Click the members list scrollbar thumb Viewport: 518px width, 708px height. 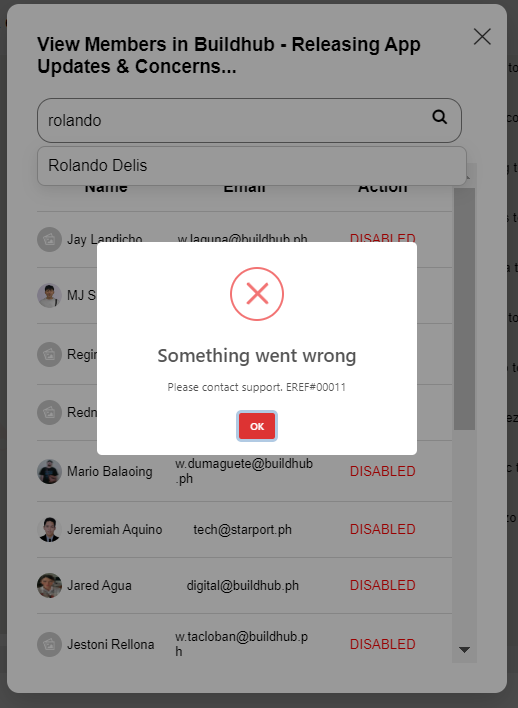point(464,309)
